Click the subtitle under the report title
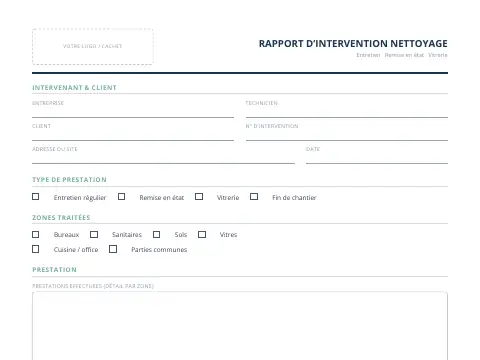 (402, 55)
